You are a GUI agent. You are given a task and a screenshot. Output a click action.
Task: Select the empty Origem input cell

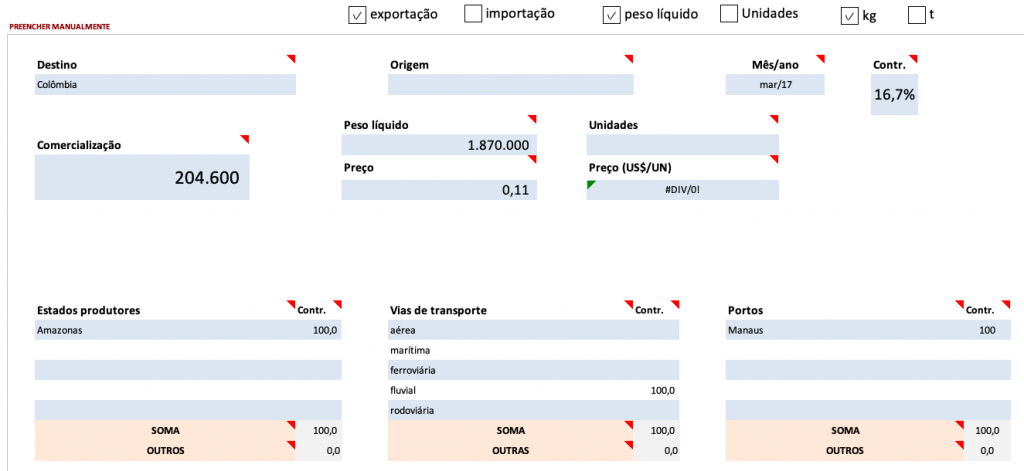click(511, 84)
